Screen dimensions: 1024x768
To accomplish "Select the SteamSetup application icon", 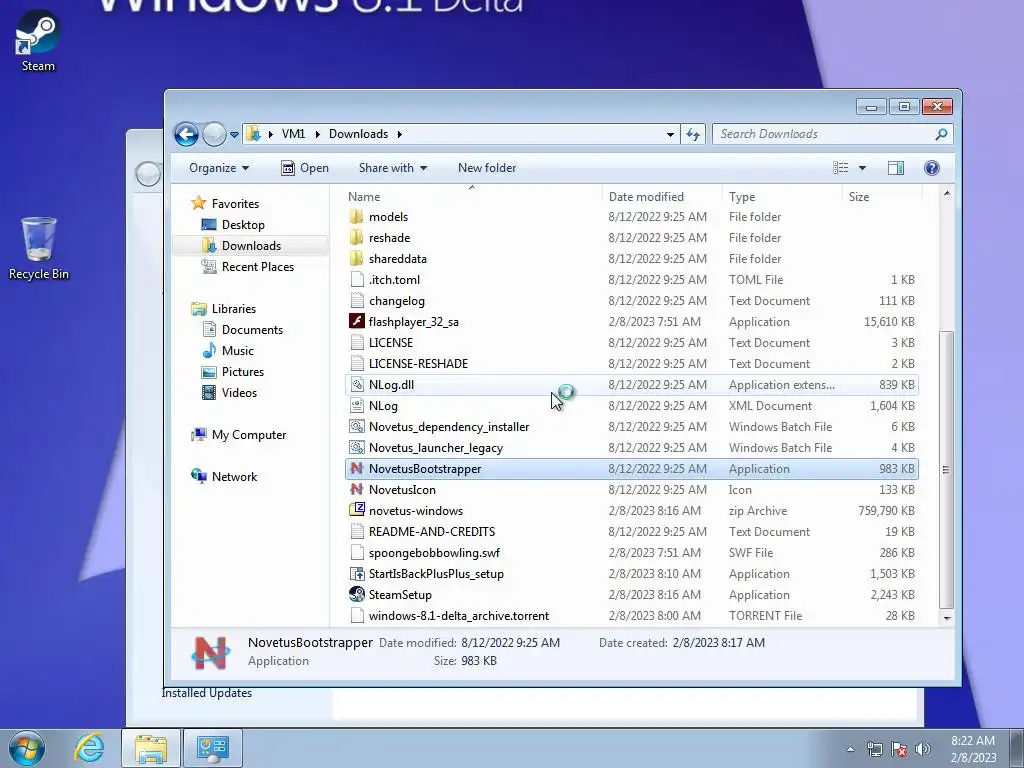I will (x=357, y=594).
